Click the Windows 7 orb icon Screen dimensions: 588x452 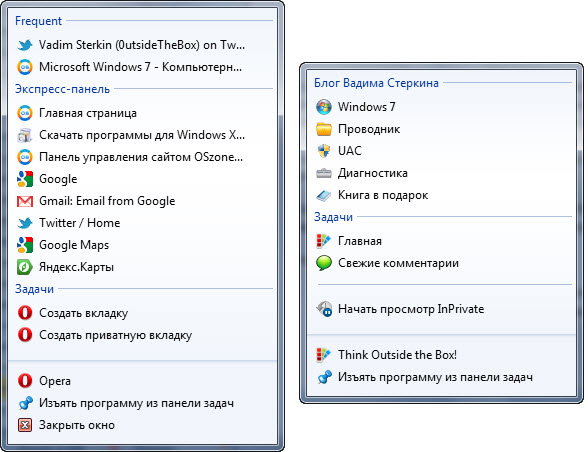pyautogui.click(x=324, y=107)
